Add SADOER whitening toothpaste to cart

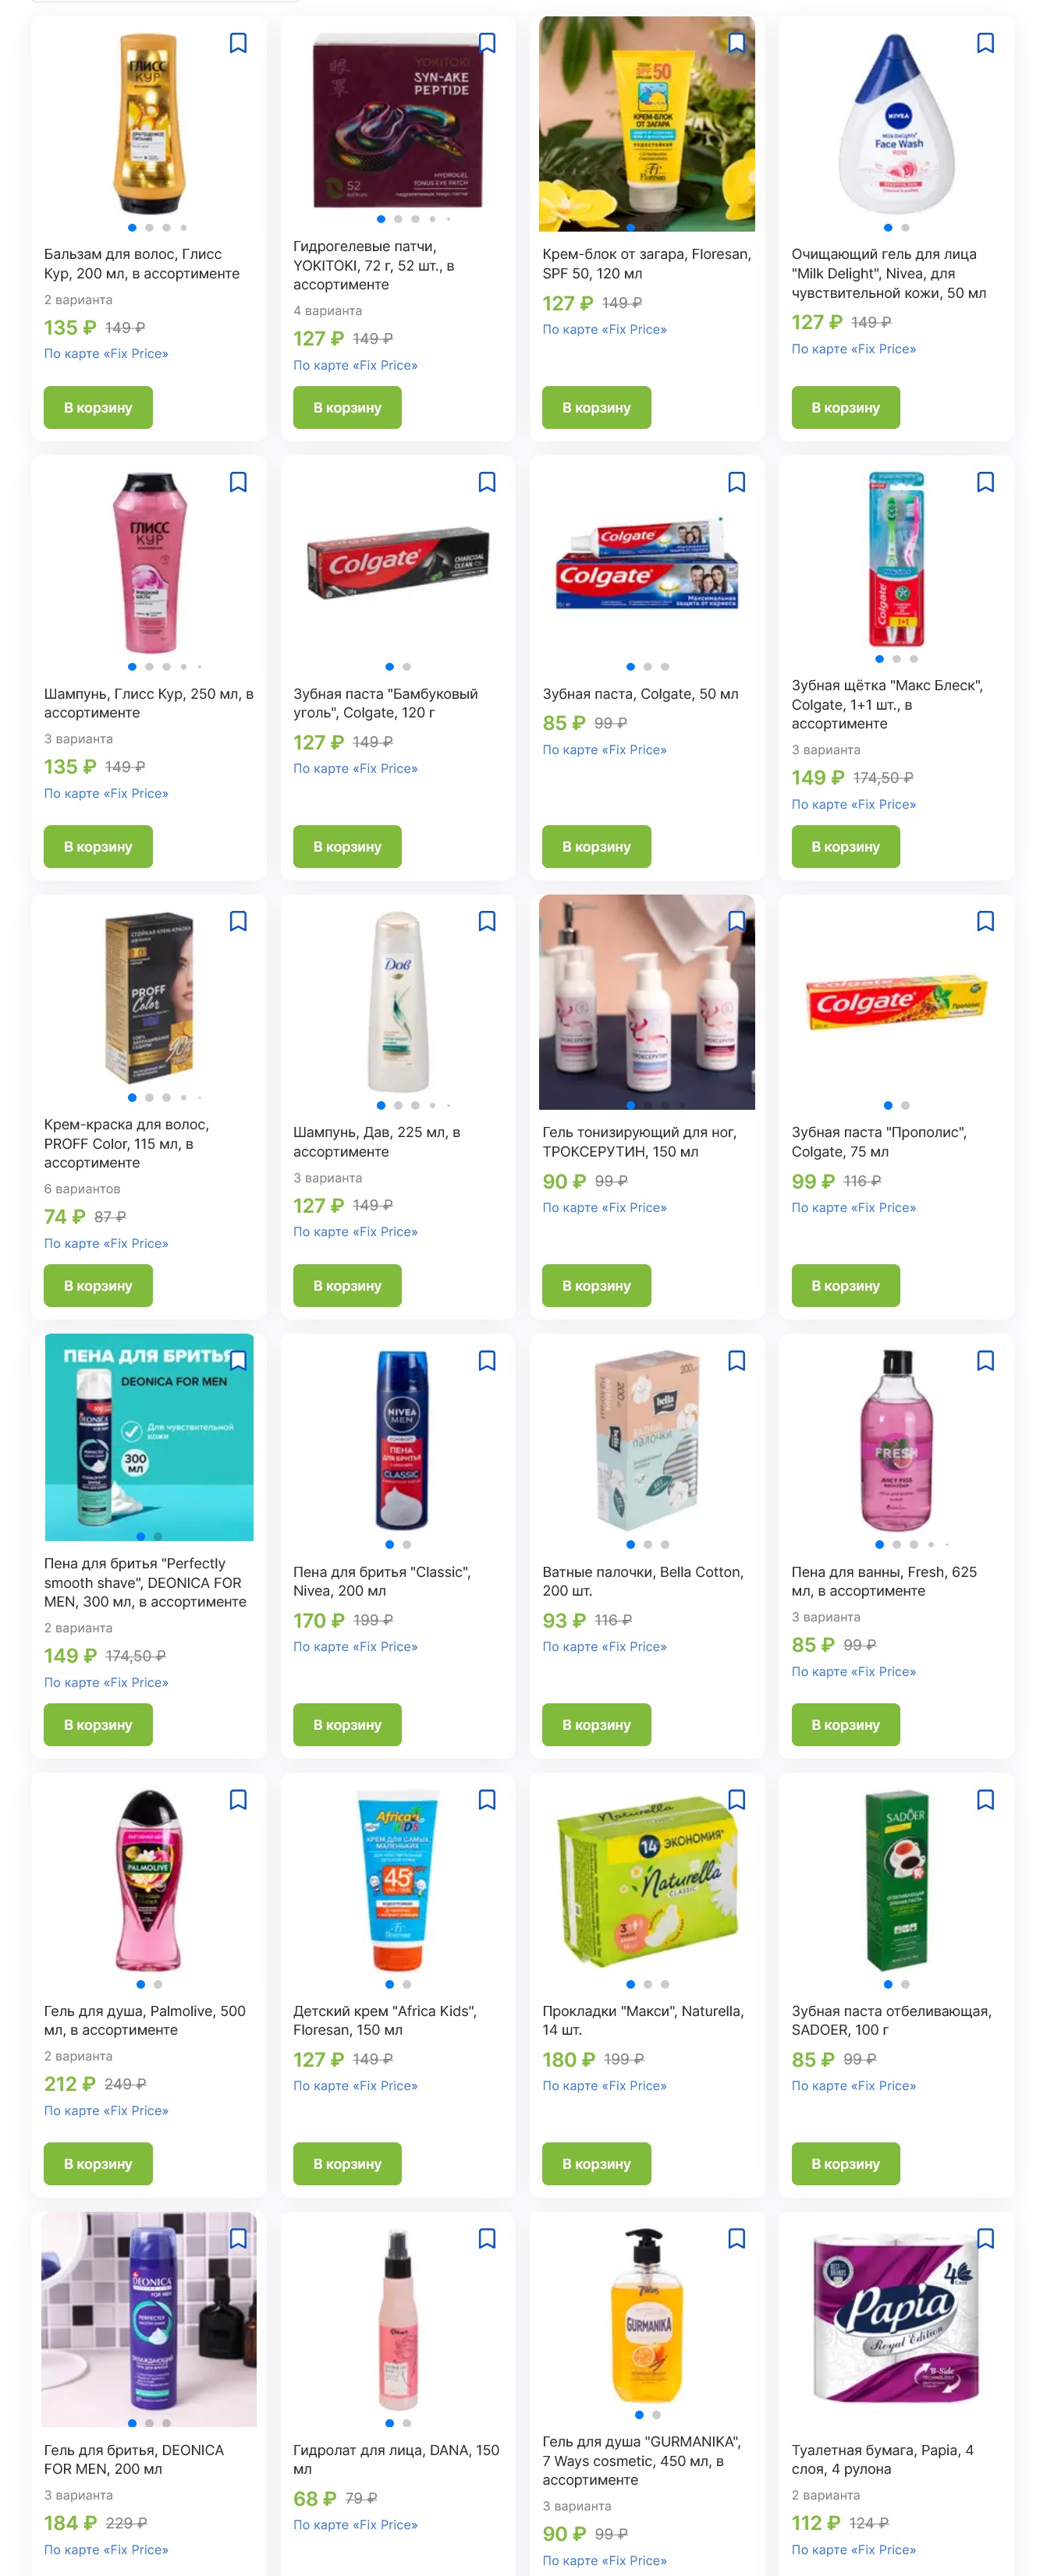tap(845, 2163)
